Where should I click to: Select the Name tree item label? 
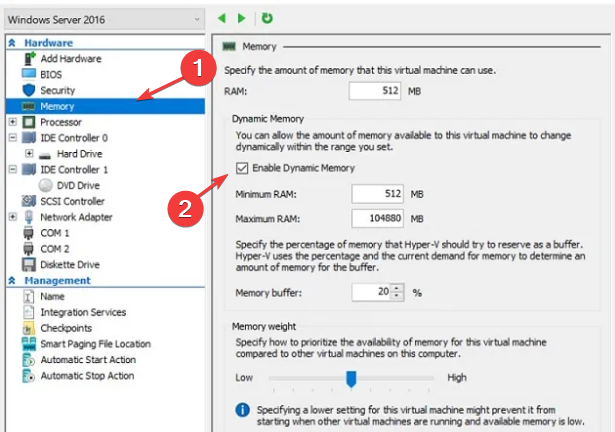click(52, 296)
